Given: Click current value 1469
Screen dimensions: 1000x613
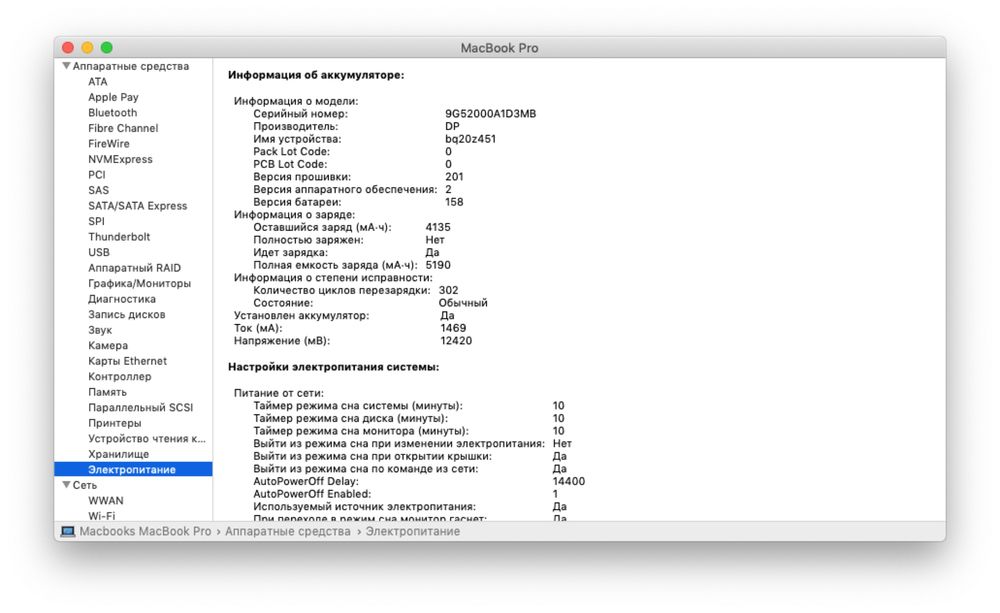Looking at the screenshot, I should 453,328.
